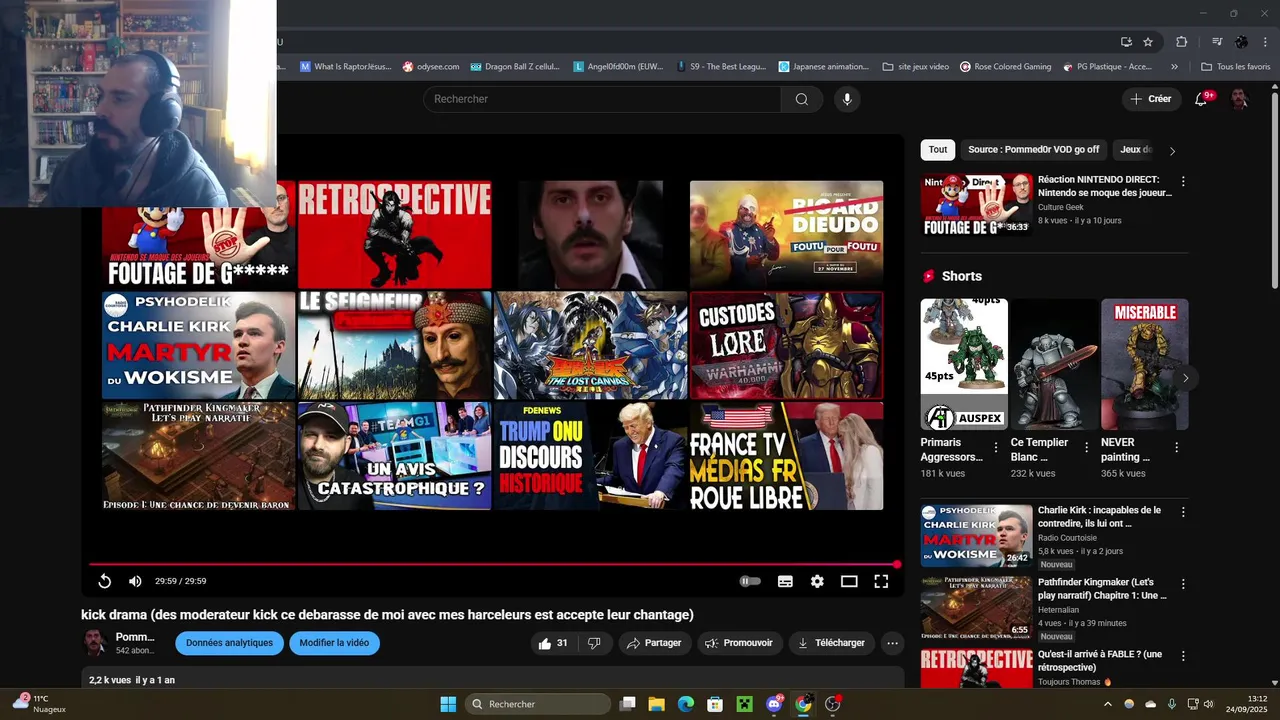Image resolution: width=1280 pixels, height=720 pixels.
Task: Open Chrome extensions puzzle icon
Action: tap(1181, 42)
